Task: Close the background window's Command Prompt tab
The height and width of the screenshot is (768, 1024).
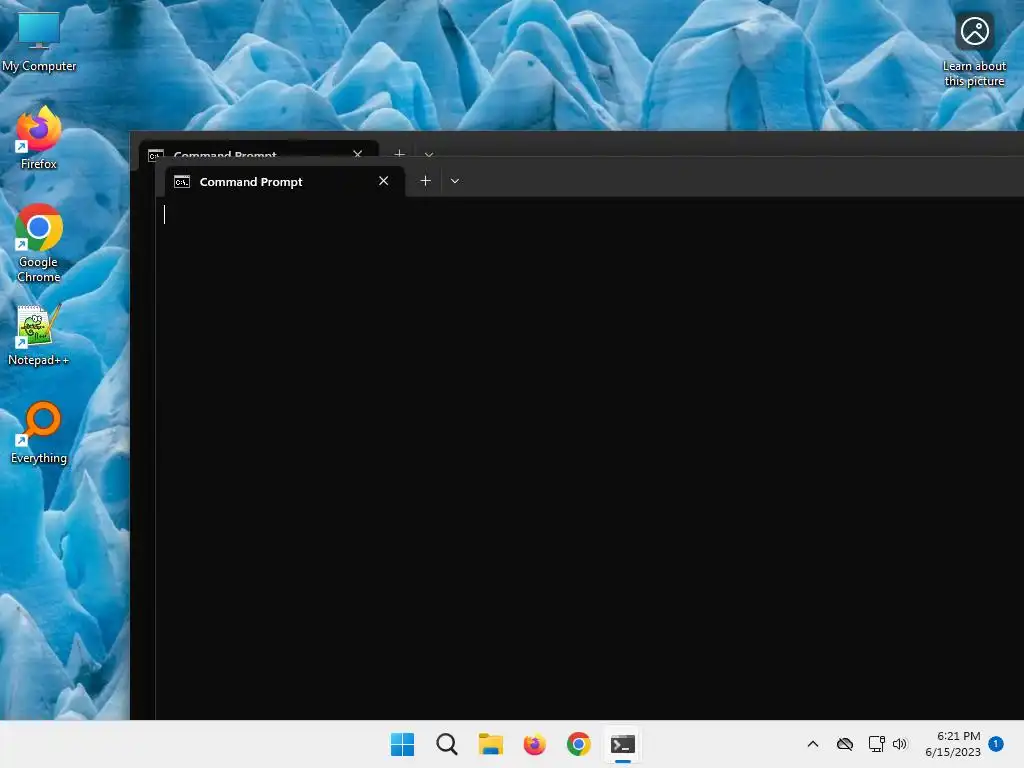Action: [357, 153]
